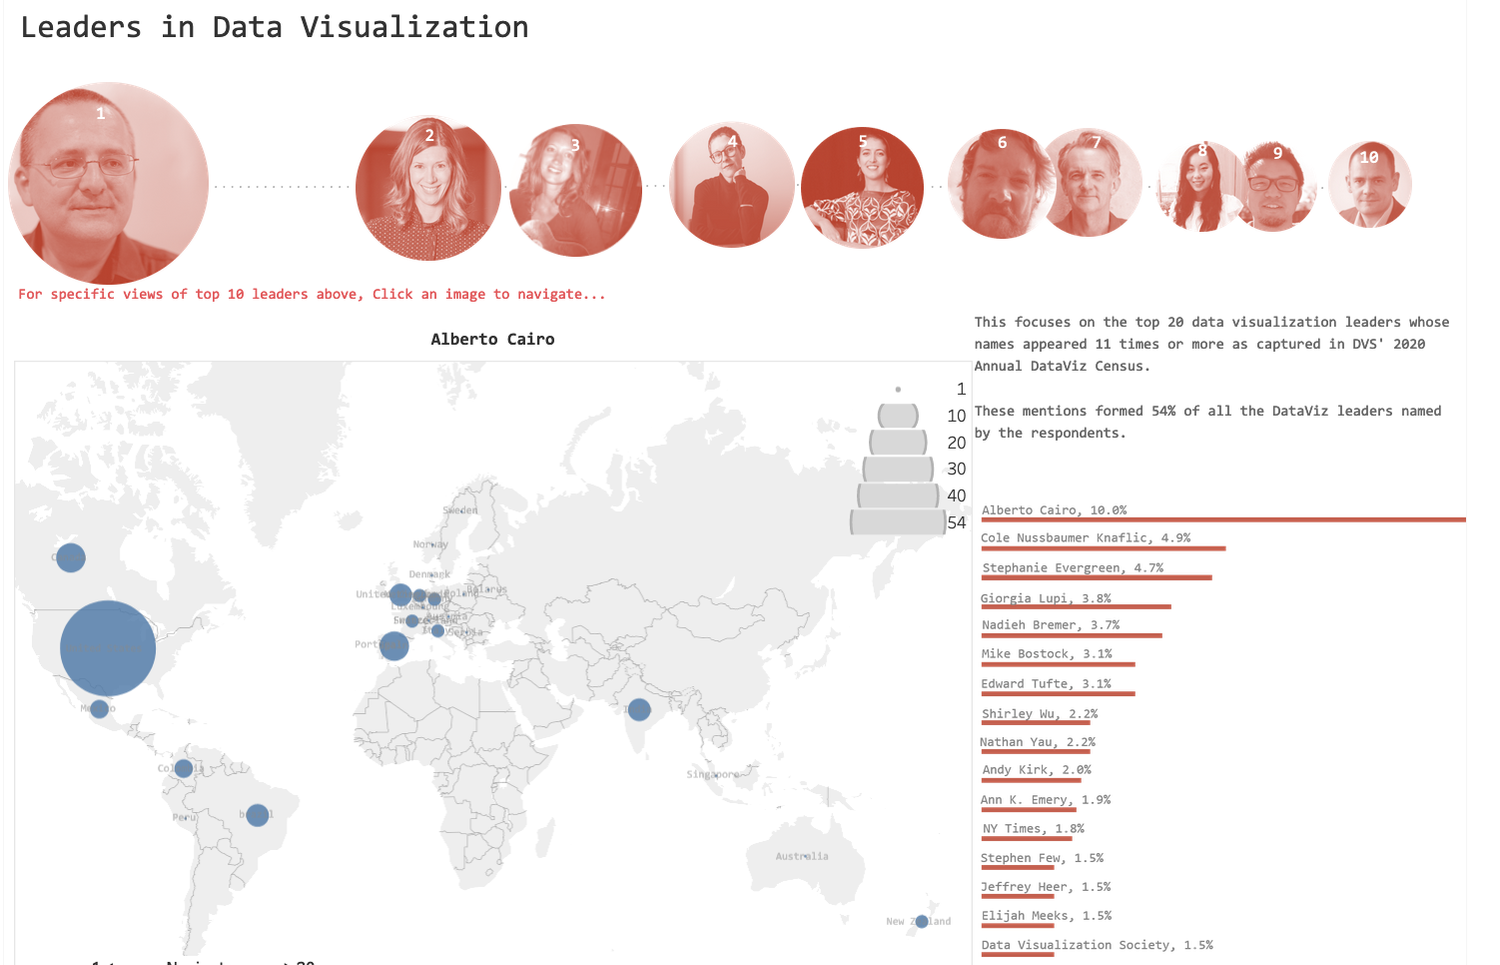Click the Alberto Cairo map title

493,339
